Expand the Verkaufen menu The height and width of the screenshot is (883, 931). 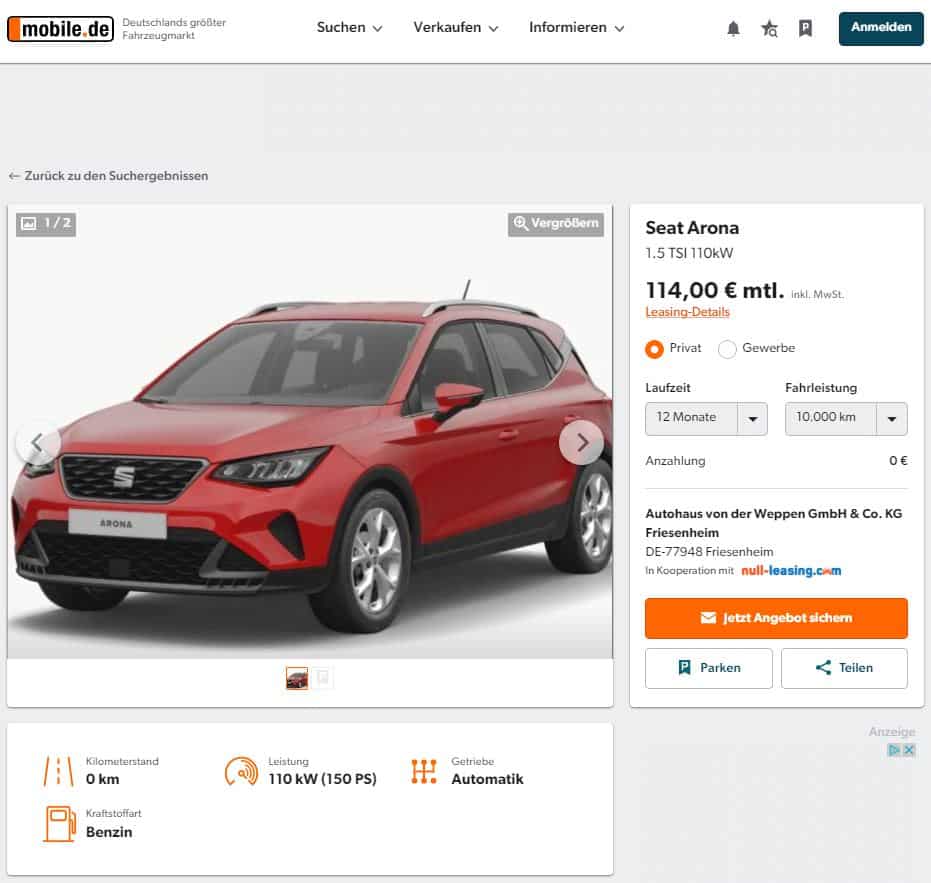pyautogui.click(x=455, y=28)
